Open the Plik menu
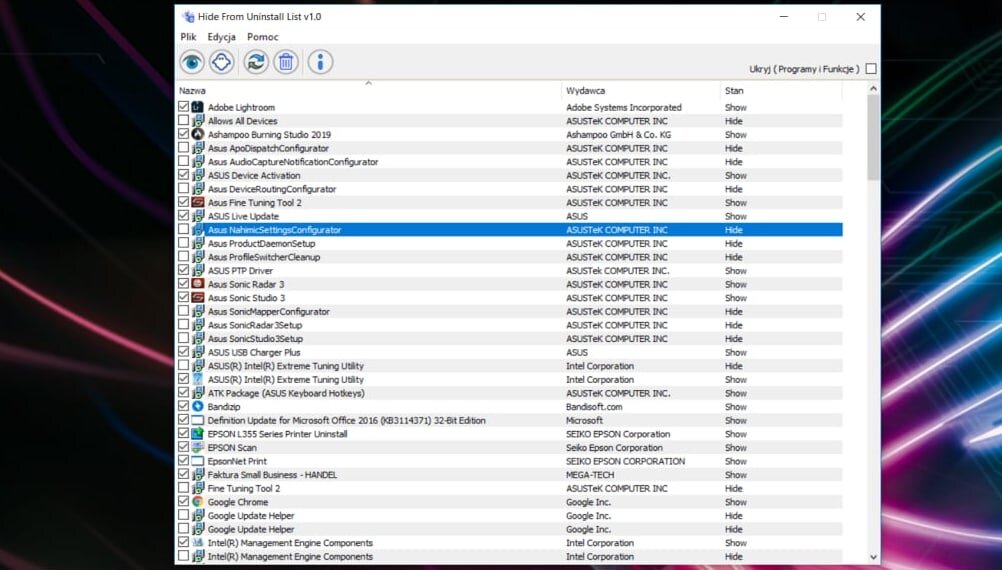This screenshot has width=1002, height=570. [x=188, y=37]
